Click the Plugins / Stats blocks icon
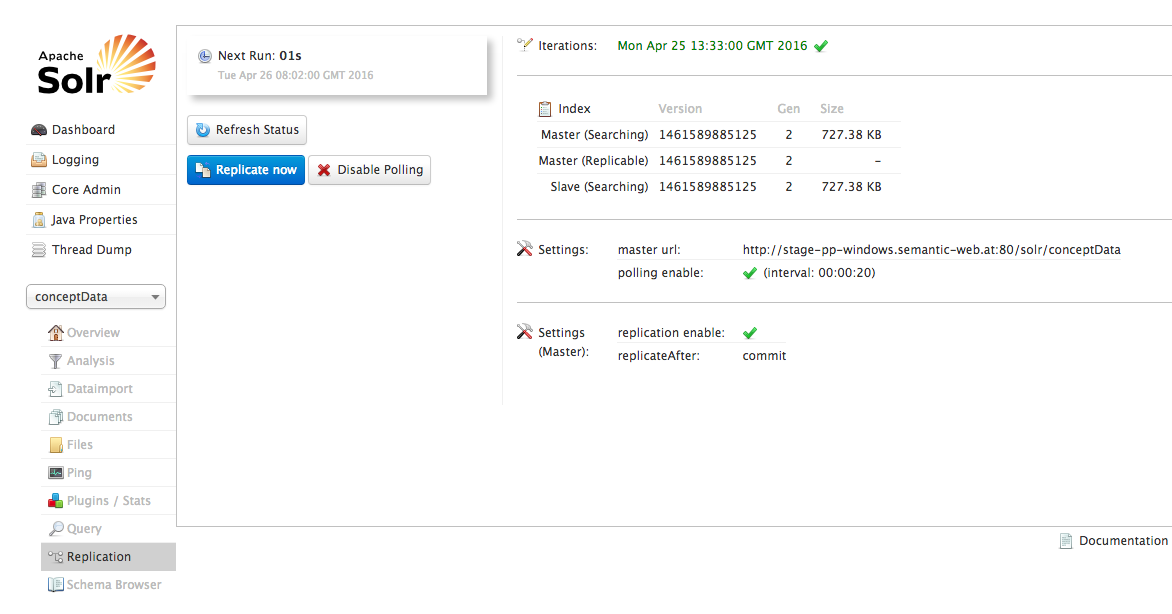 pyautogui.click(x=56, y=501)
